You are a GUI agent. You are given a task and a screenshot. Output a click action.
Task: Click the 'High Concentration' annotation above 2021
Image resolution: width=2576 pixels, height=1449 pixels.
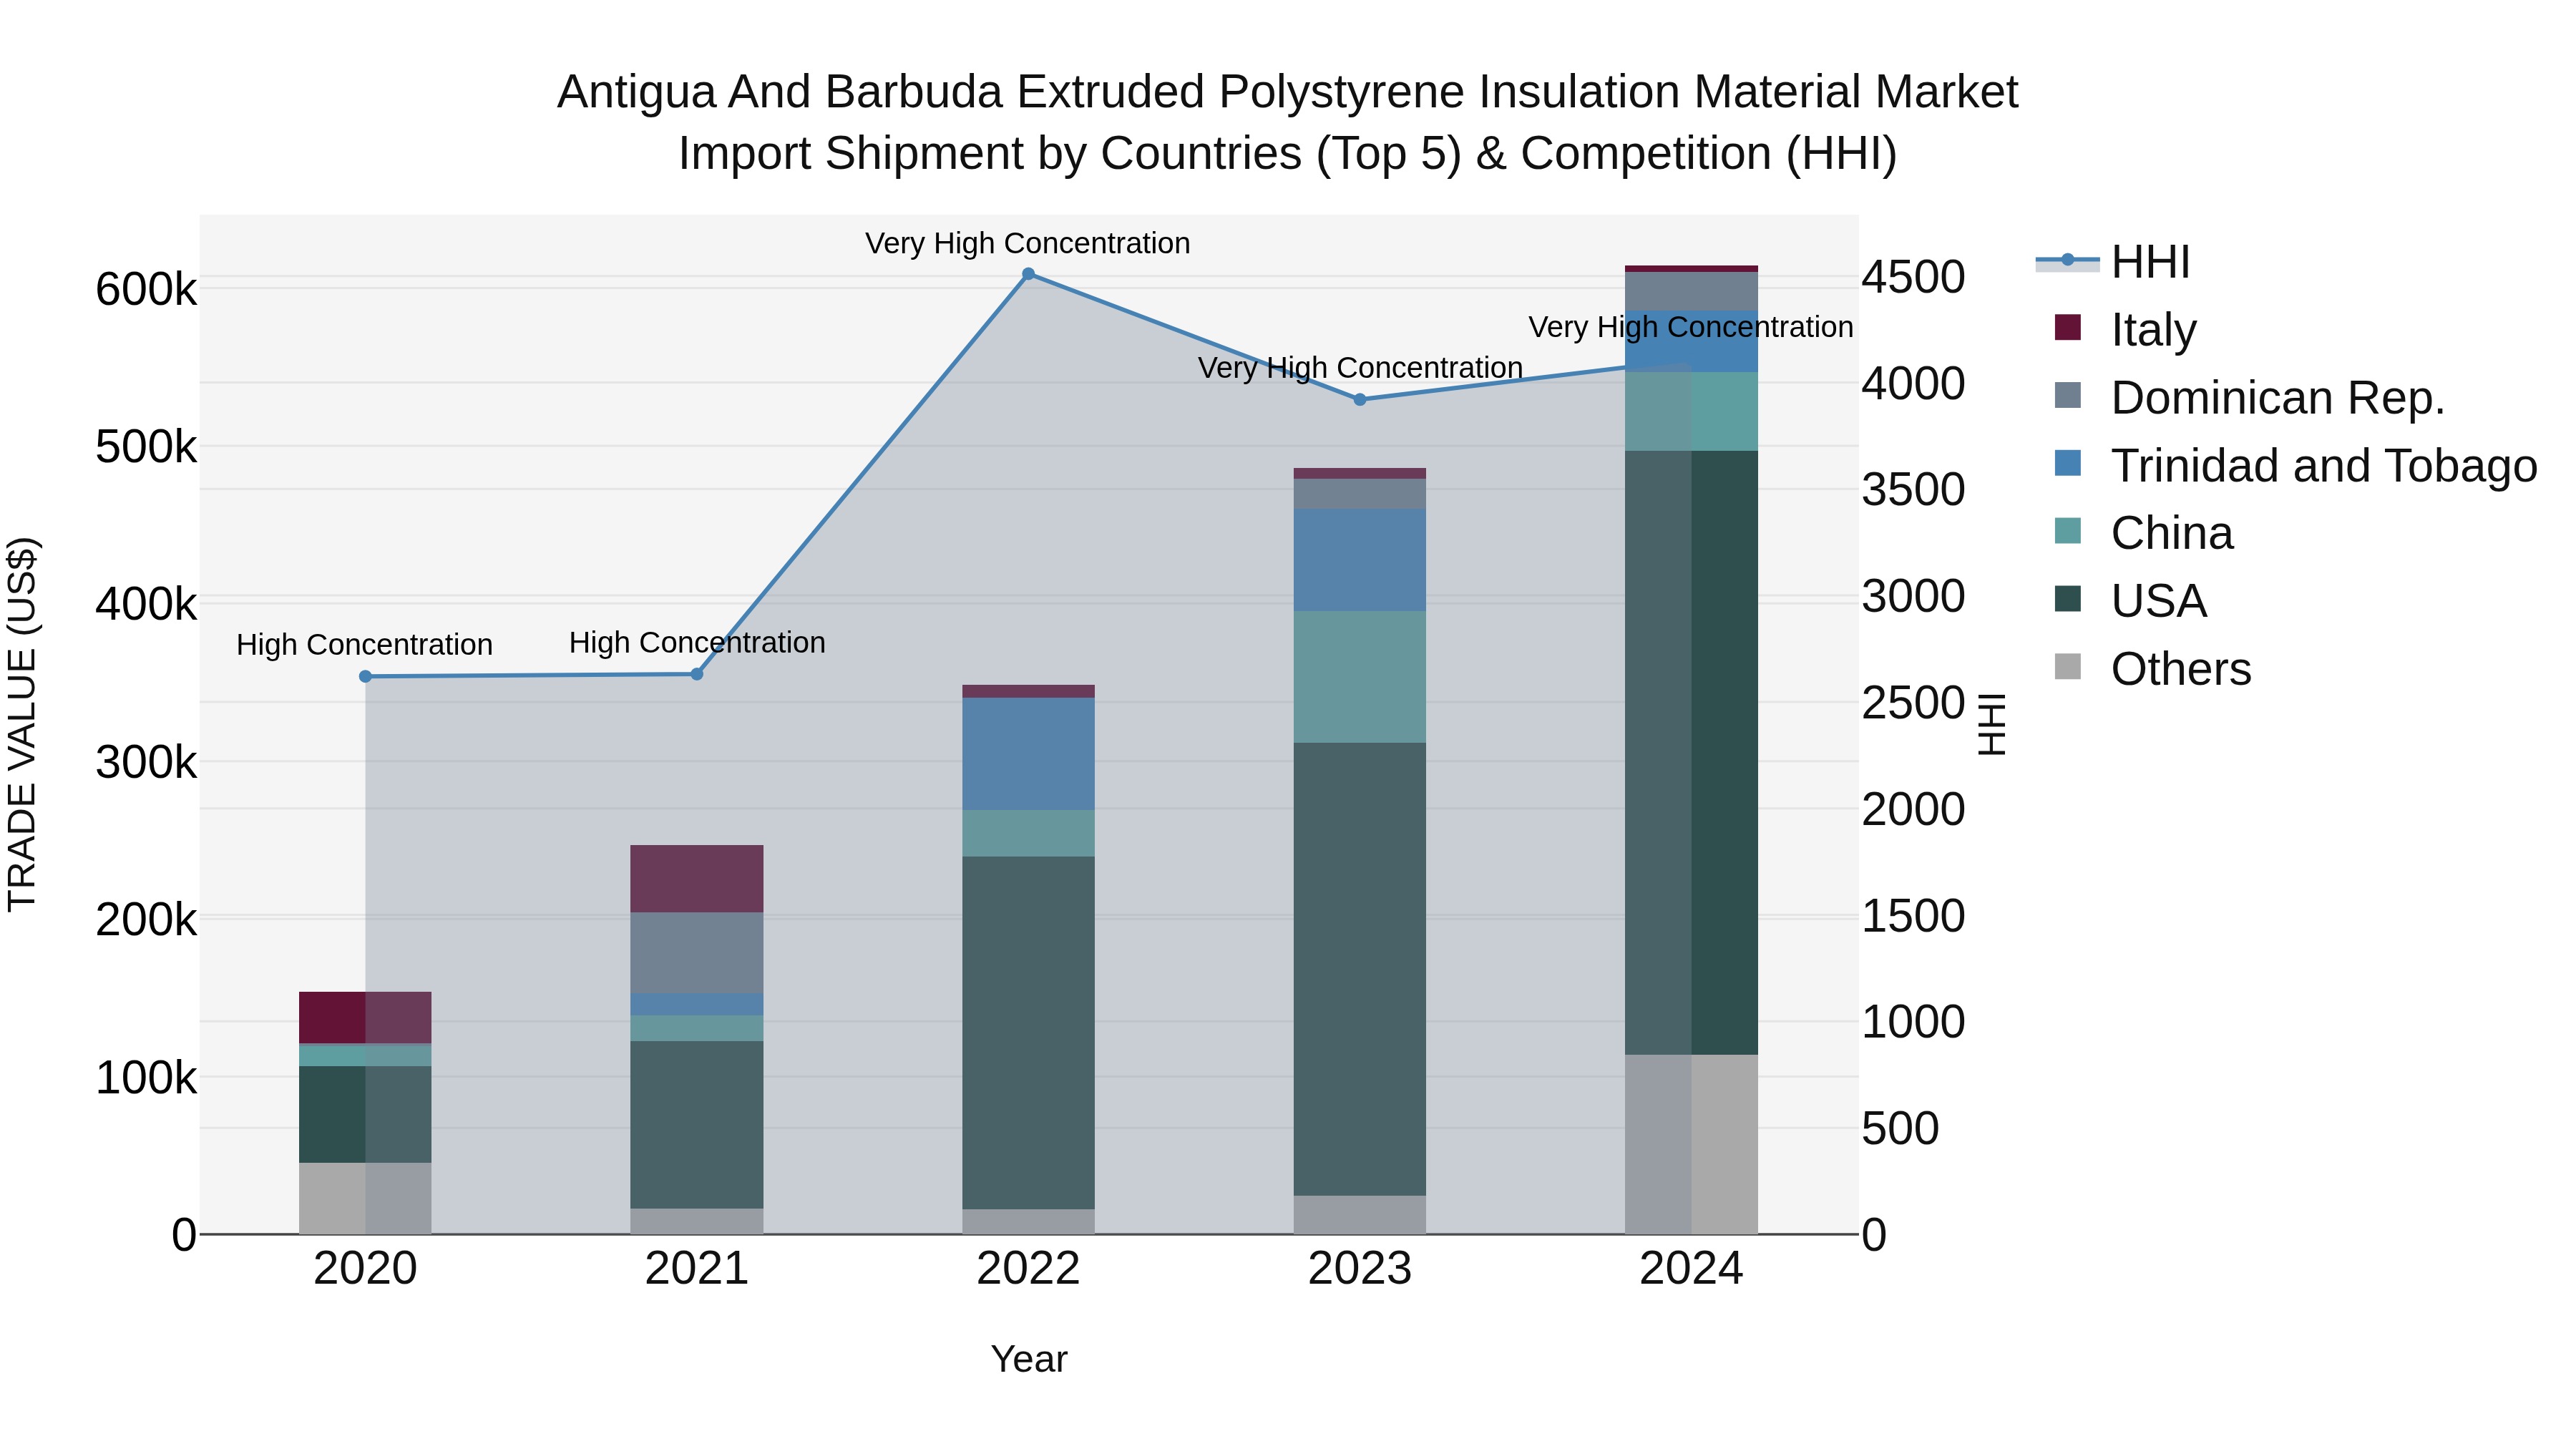point(697,642)
